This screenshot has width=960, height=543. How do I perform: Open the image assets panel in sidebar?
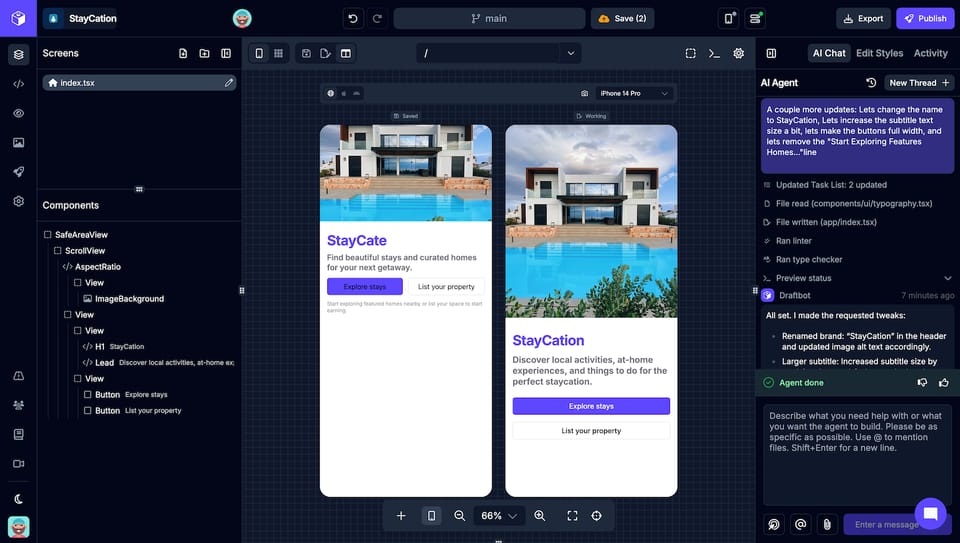pos(18,143)
